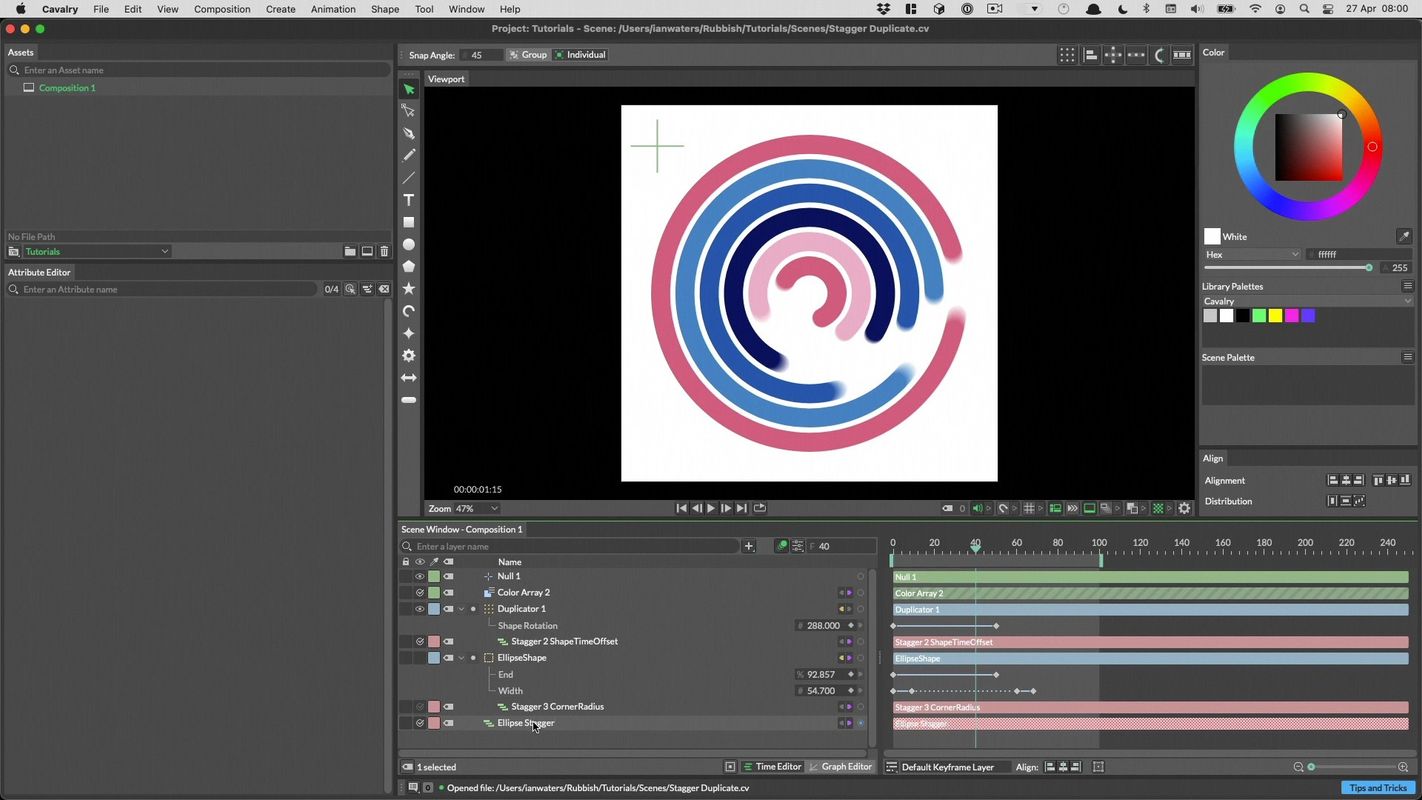The height and width of the screenshot is (800, 1422).
Task: Click the color alpha slider handle
Action: [x=1369, y=268]
